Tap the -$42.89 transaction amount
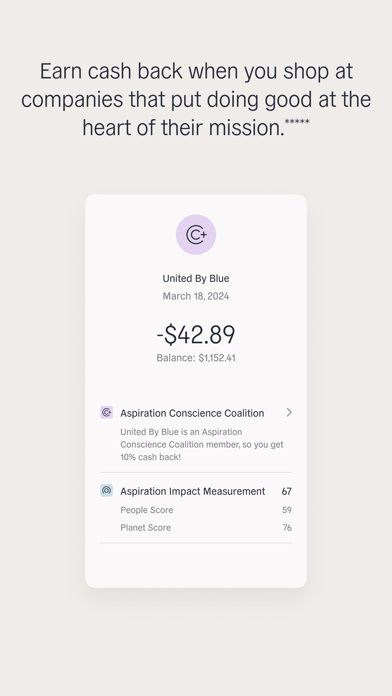Image resolution: width=392 pixels, height=696 pixels. (x=196, y=335)
